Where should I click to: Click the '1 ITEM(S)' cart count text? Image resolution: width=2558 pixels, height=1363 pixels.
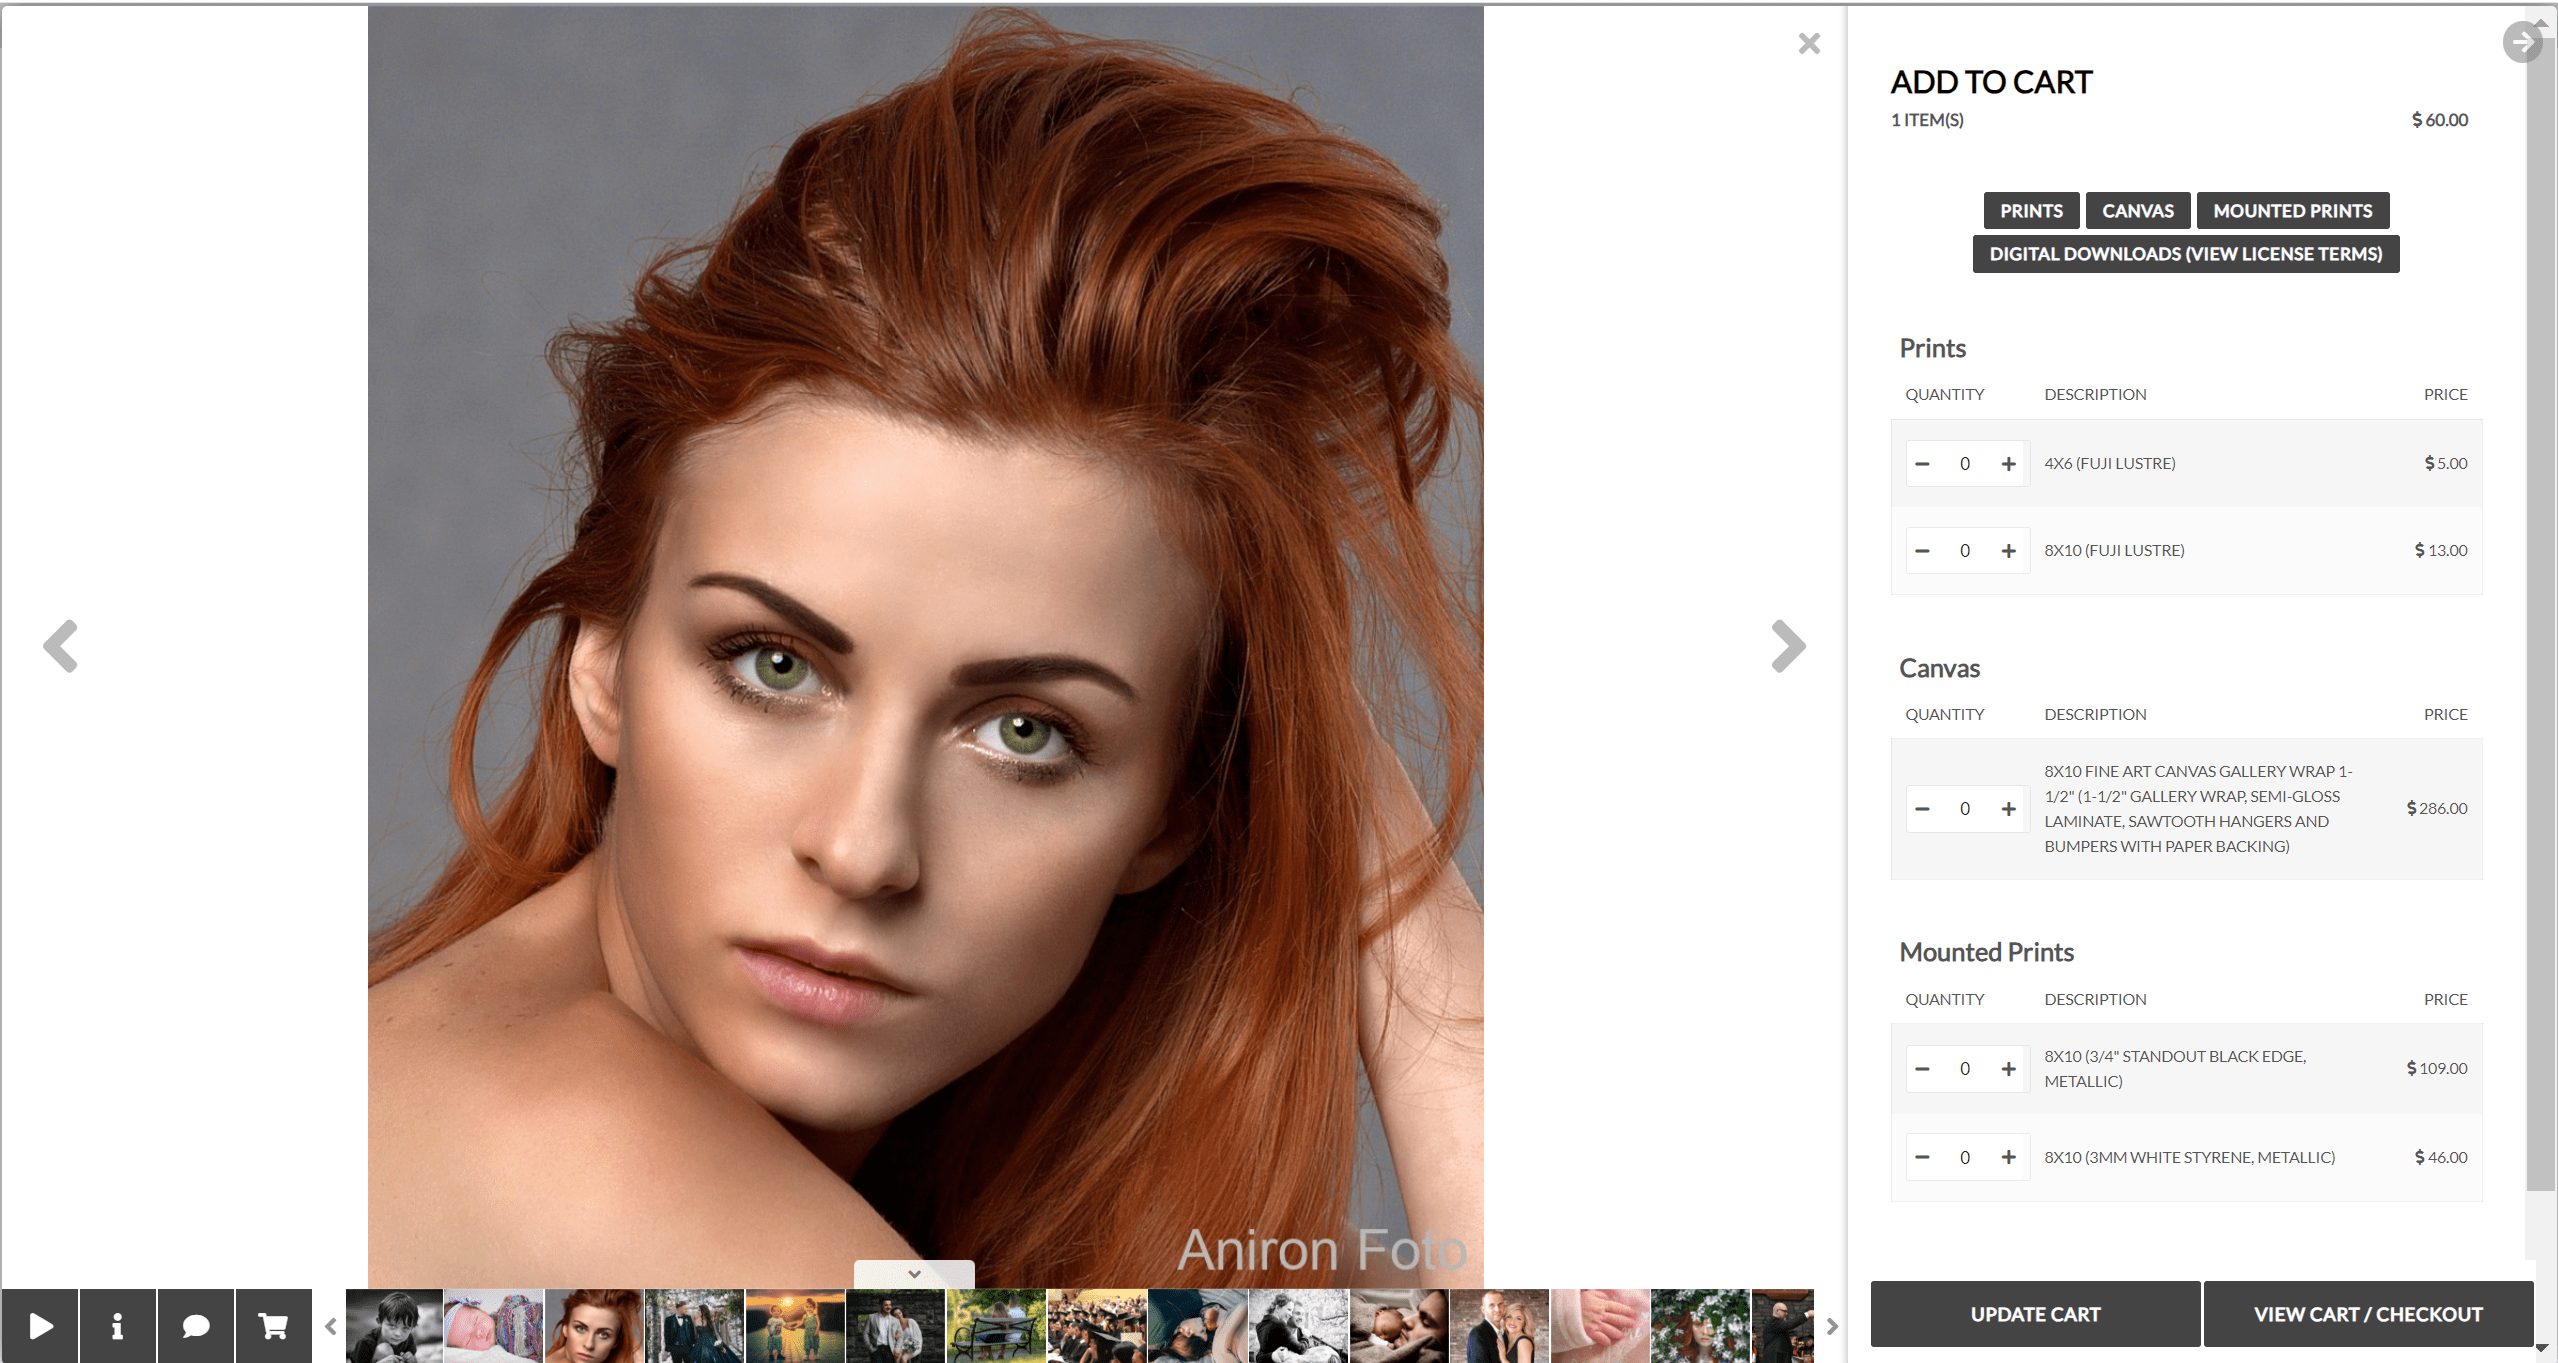pos(1927,120)
